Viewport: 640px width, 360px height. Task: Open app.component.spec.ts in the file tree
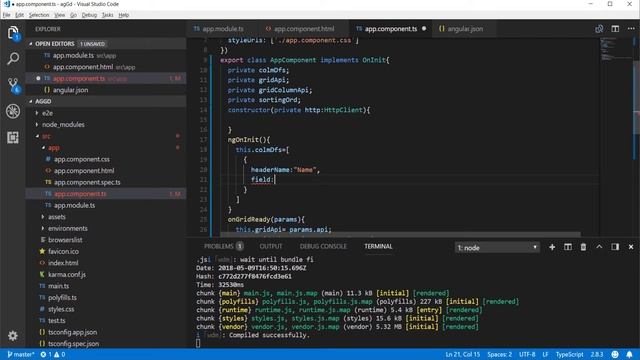(x=87, y=182)
